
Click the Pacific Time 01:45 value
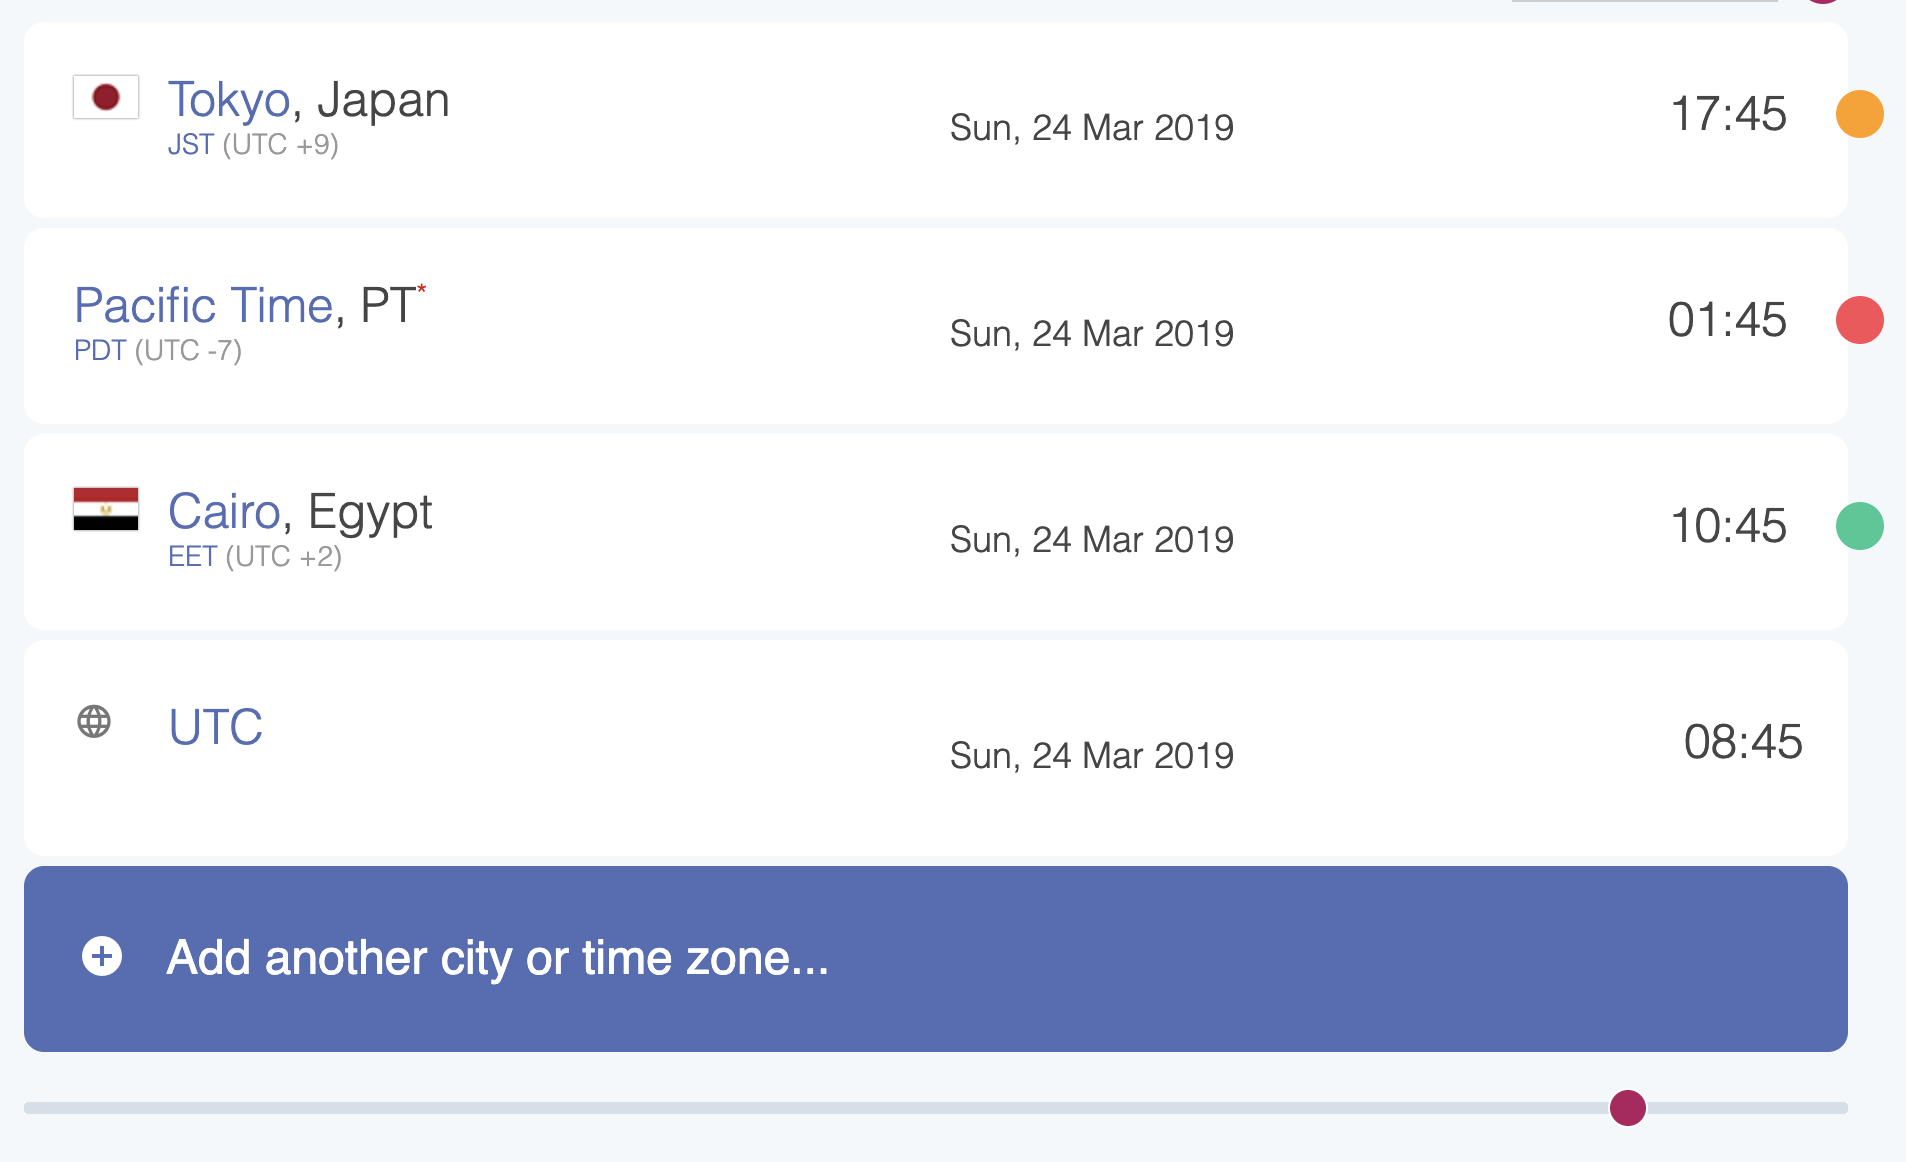[1727, 320]
